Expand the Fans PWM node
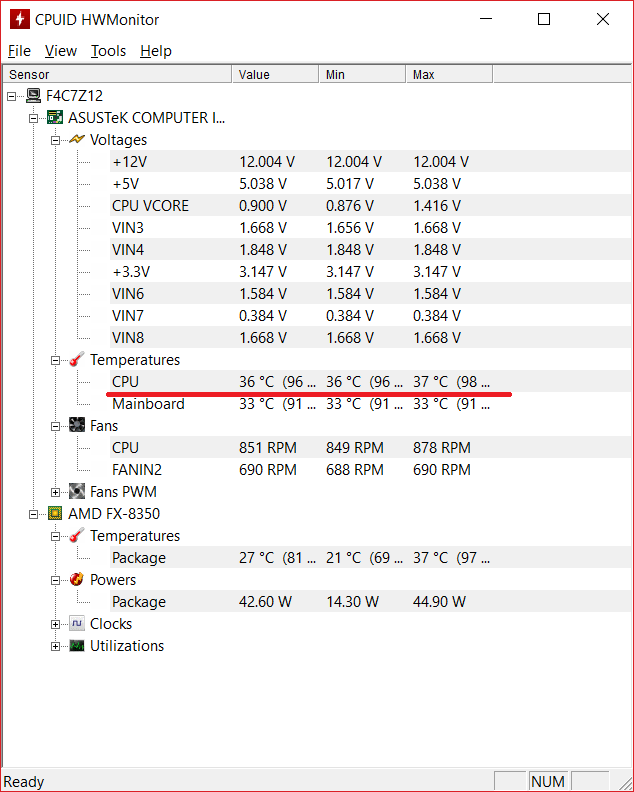The height and width of the screenshot is (792, 634). (x=56, y=492)
